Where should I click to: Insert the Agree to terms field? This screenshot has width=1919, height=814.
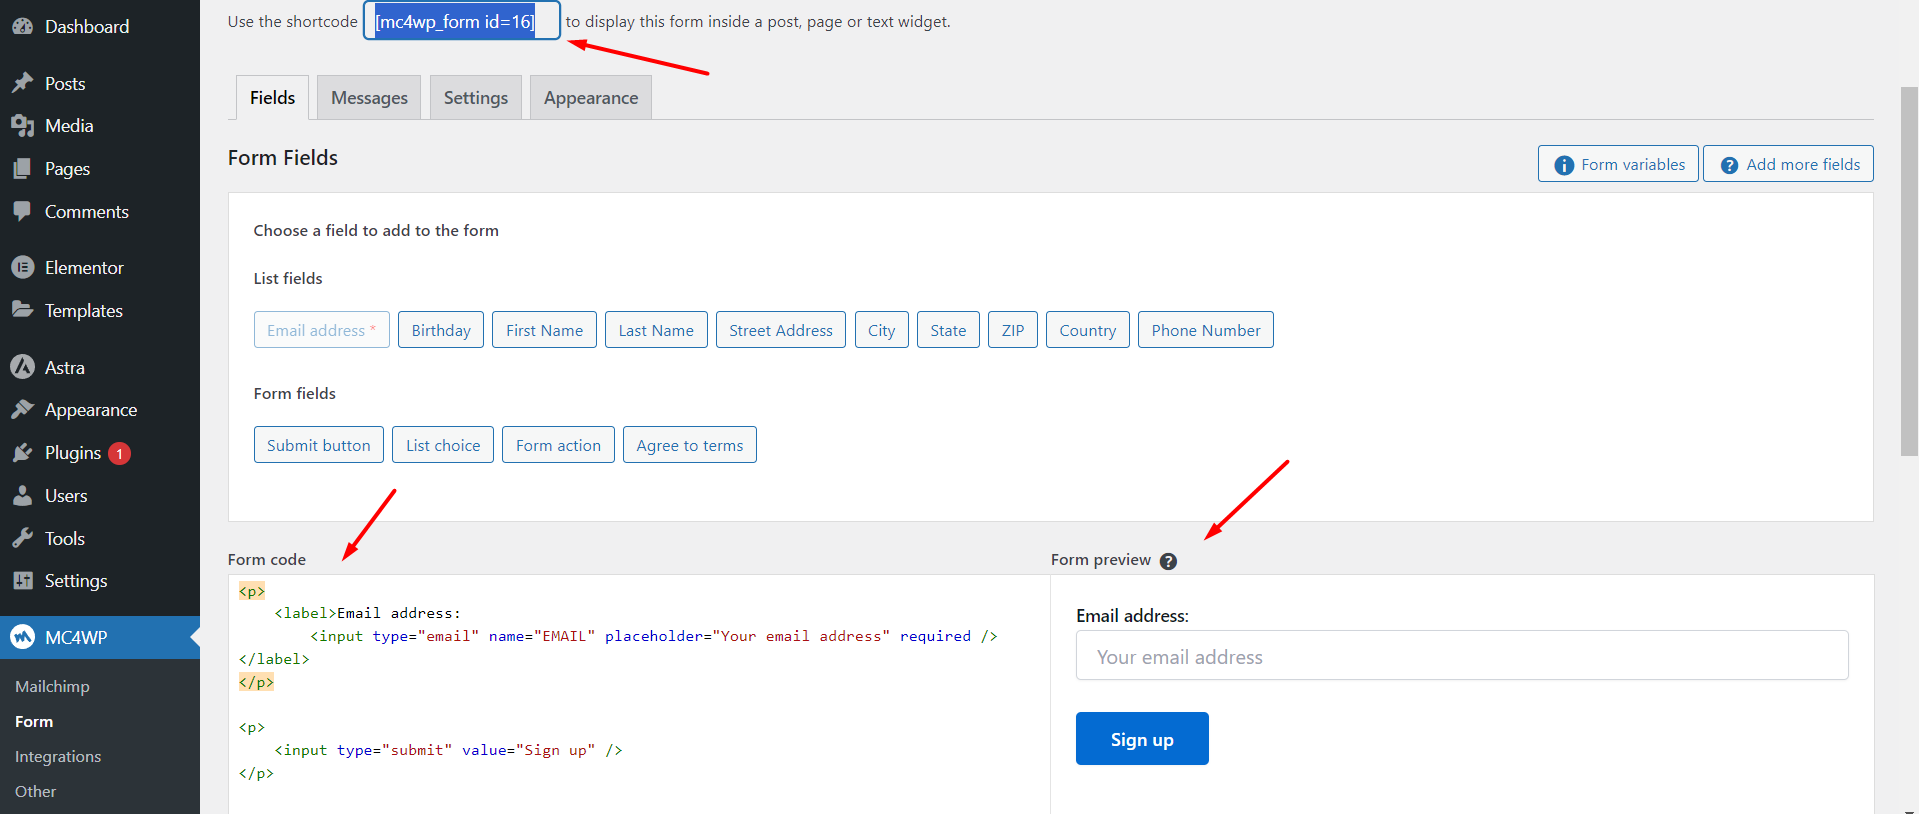(689, 445)
